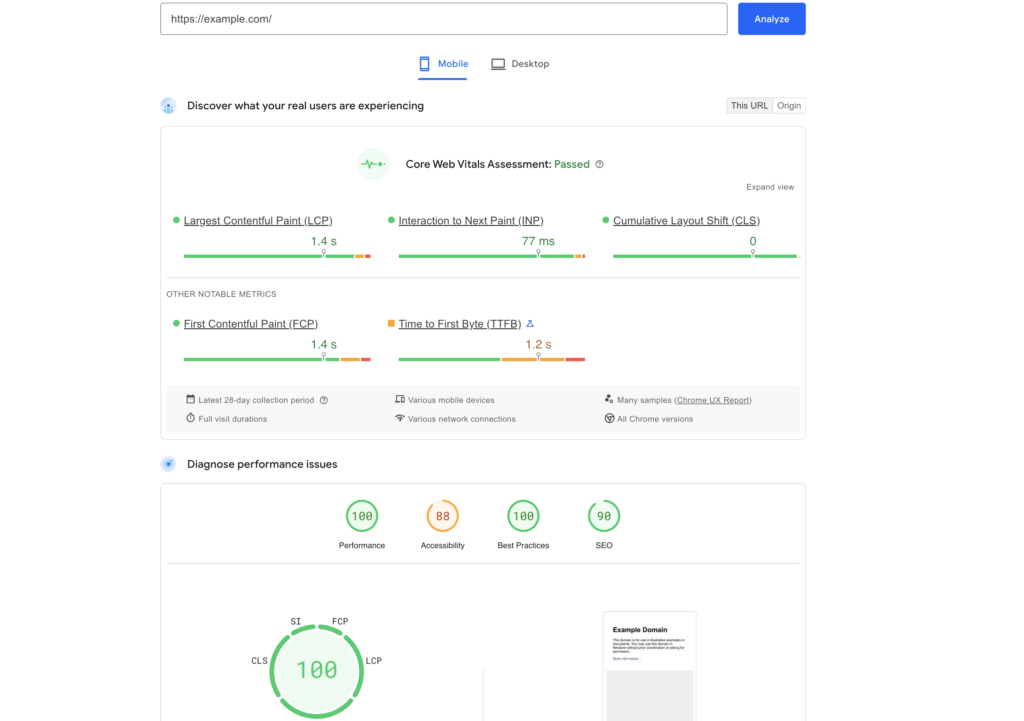The width and height of the screenshot is (1024, 721).
Task: Click the OTHER NOTABLE METRICS heading
Action: pos(221,294)
